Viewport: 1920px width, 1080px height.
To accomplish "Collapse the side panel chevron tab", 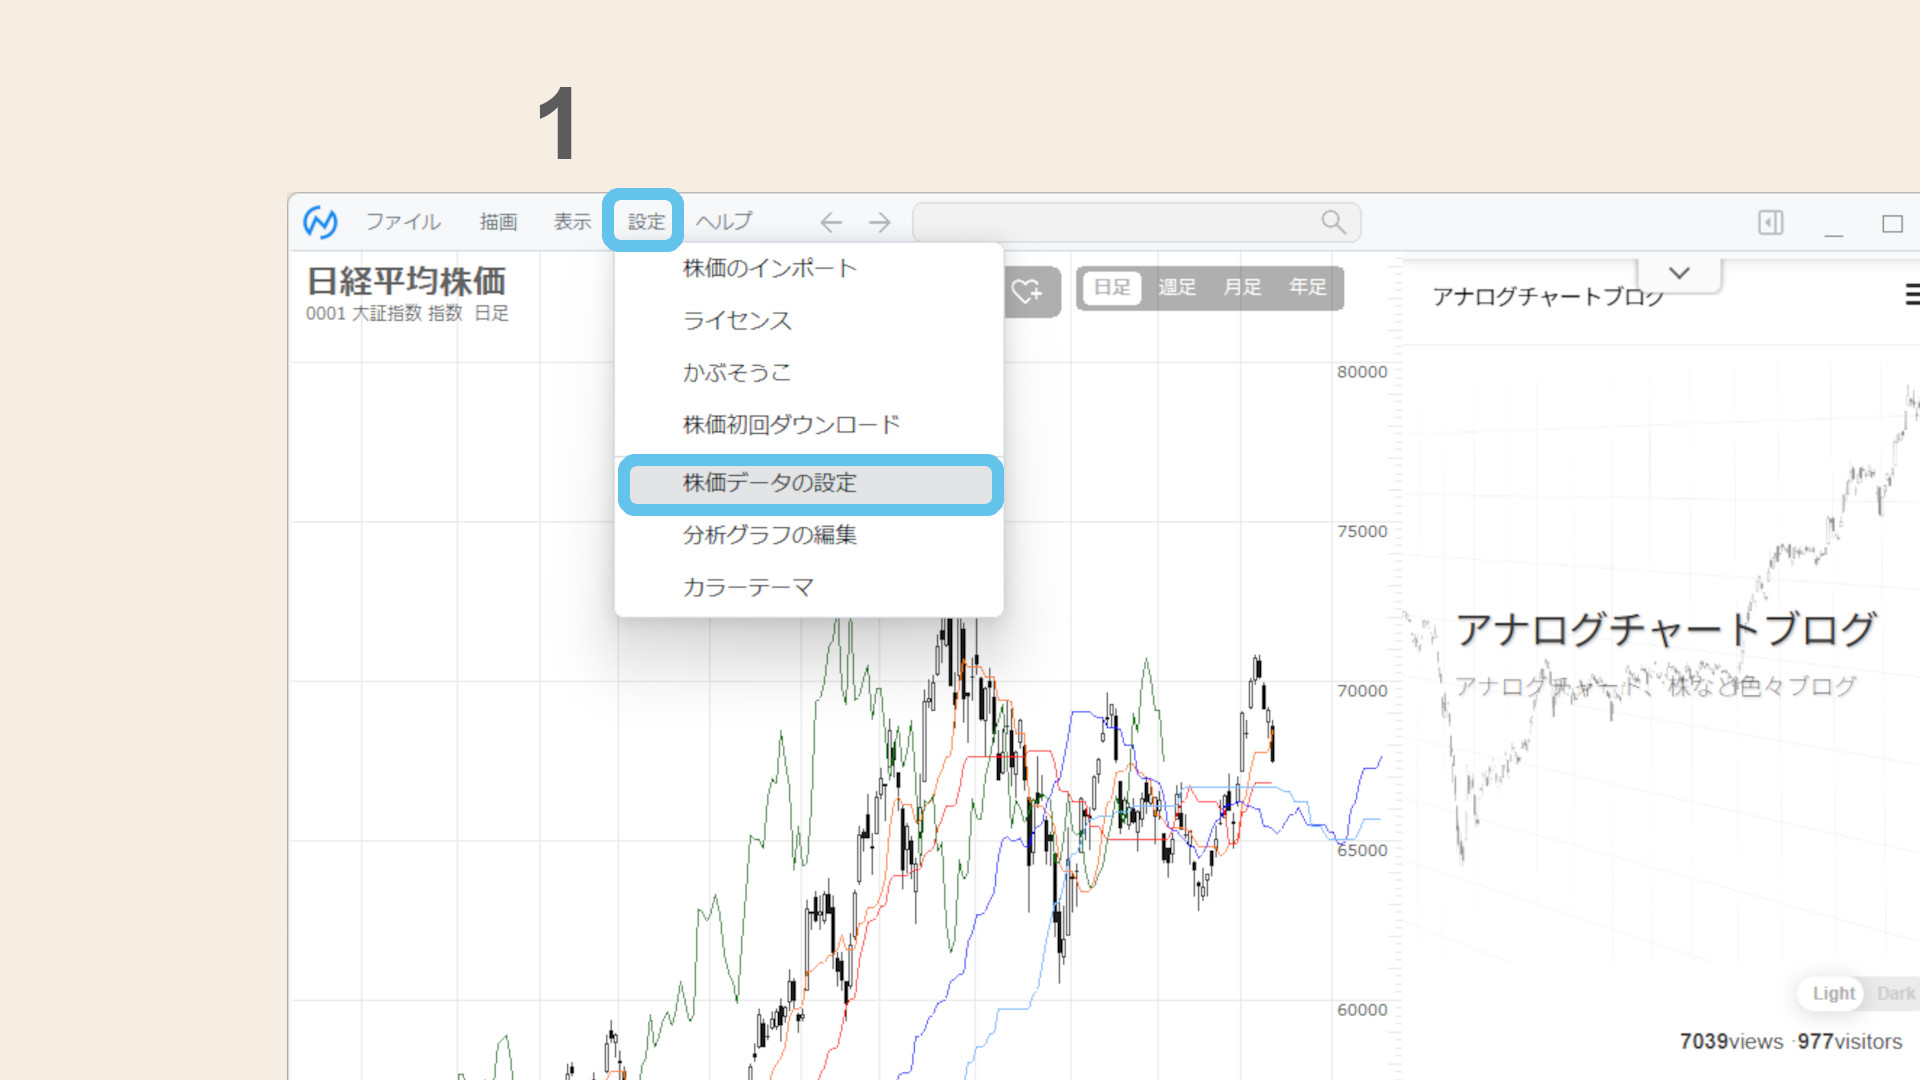I will pos(1679,273).
